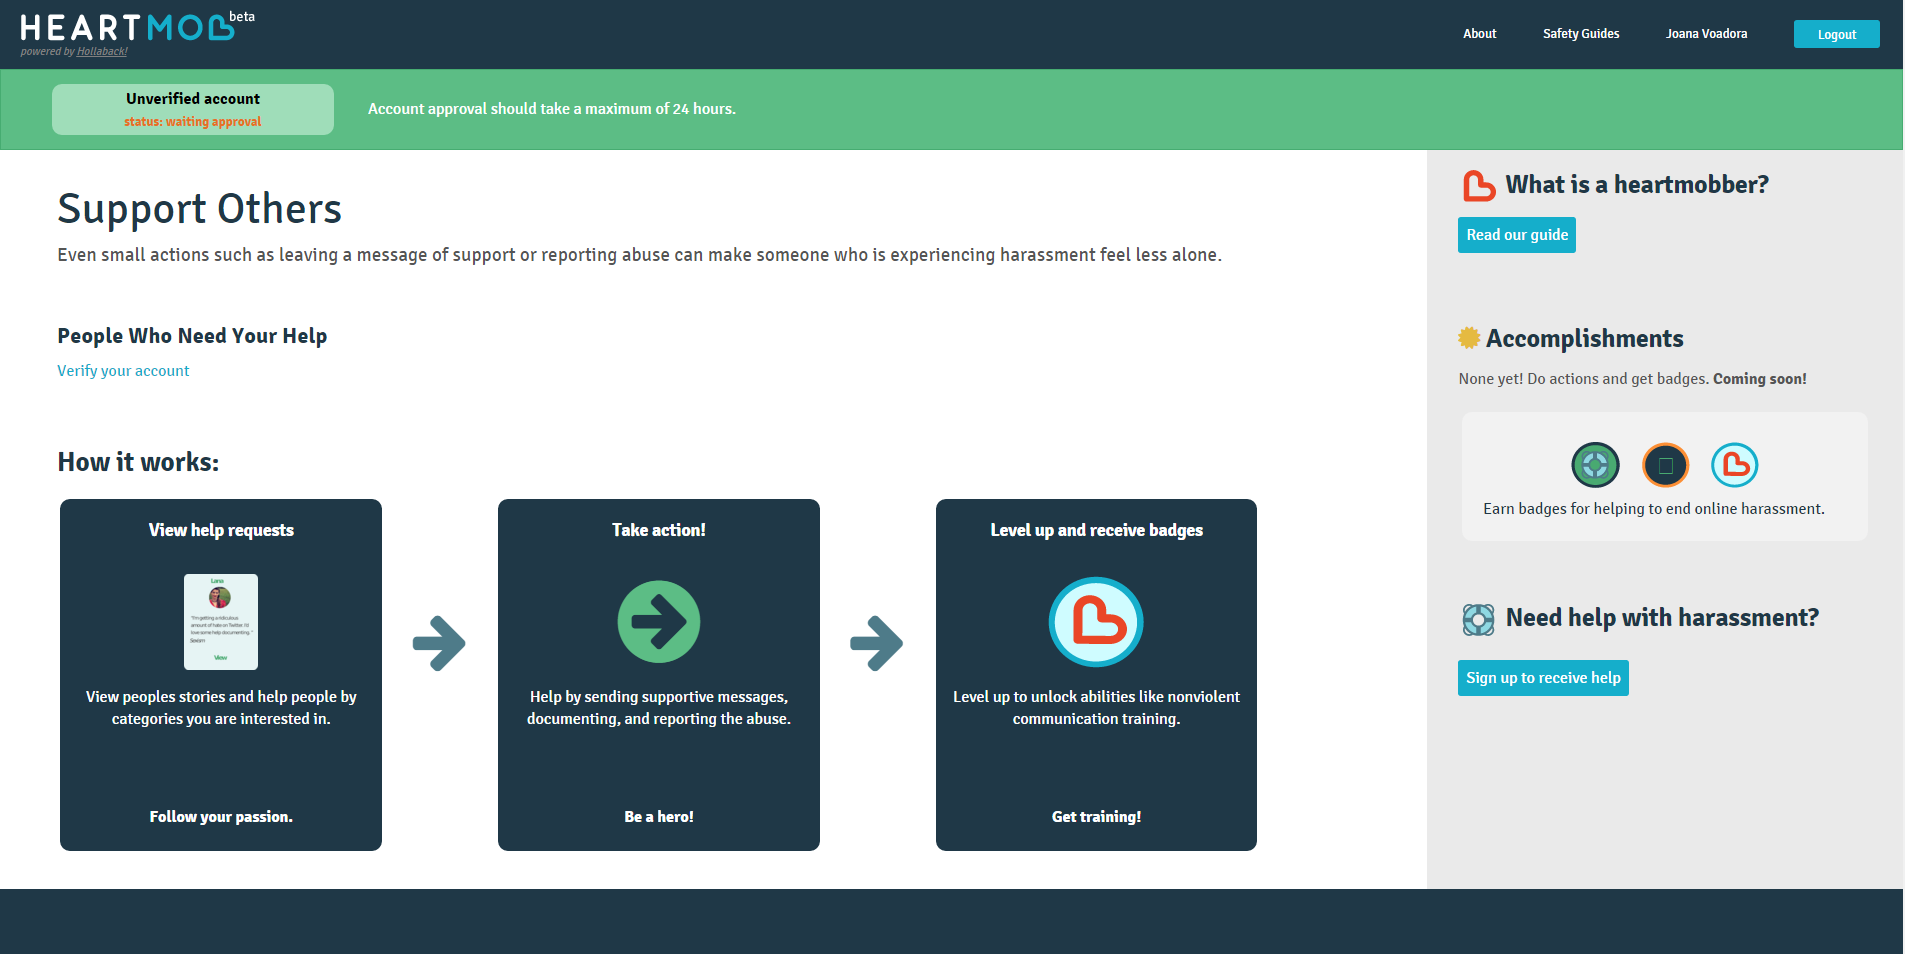
Task: Click the People Who Need Your Help heading
Action: 192,336
